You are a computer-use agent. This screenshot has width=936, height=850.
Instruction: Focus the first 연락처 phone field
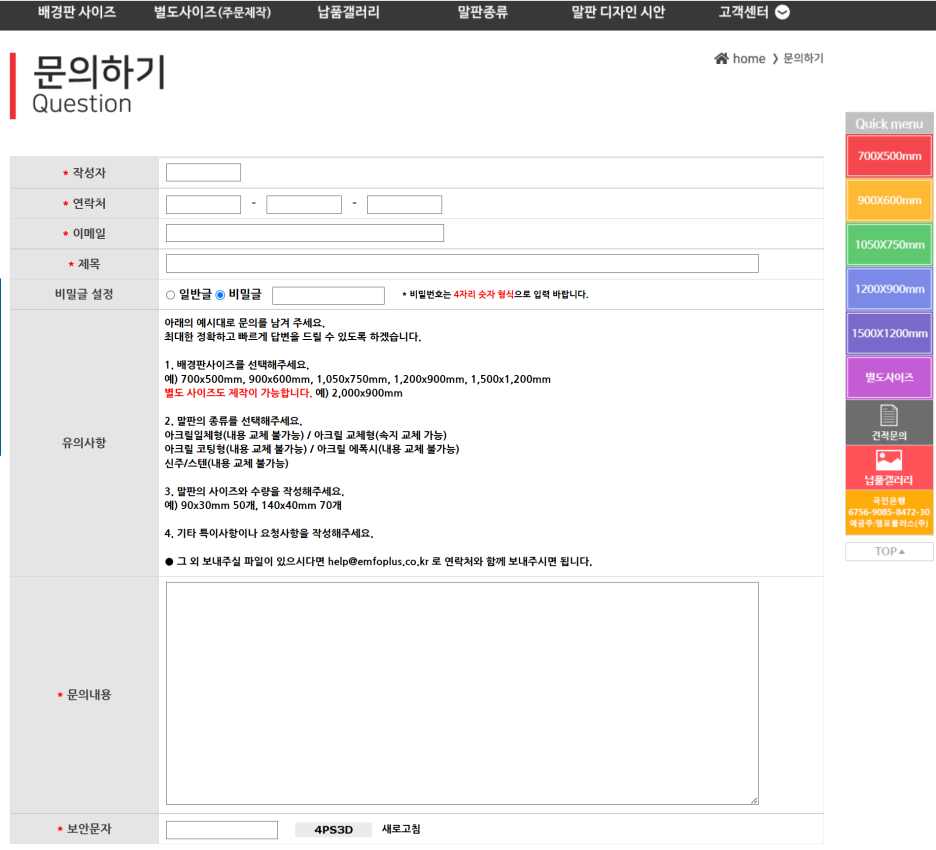tap(204, 204)
